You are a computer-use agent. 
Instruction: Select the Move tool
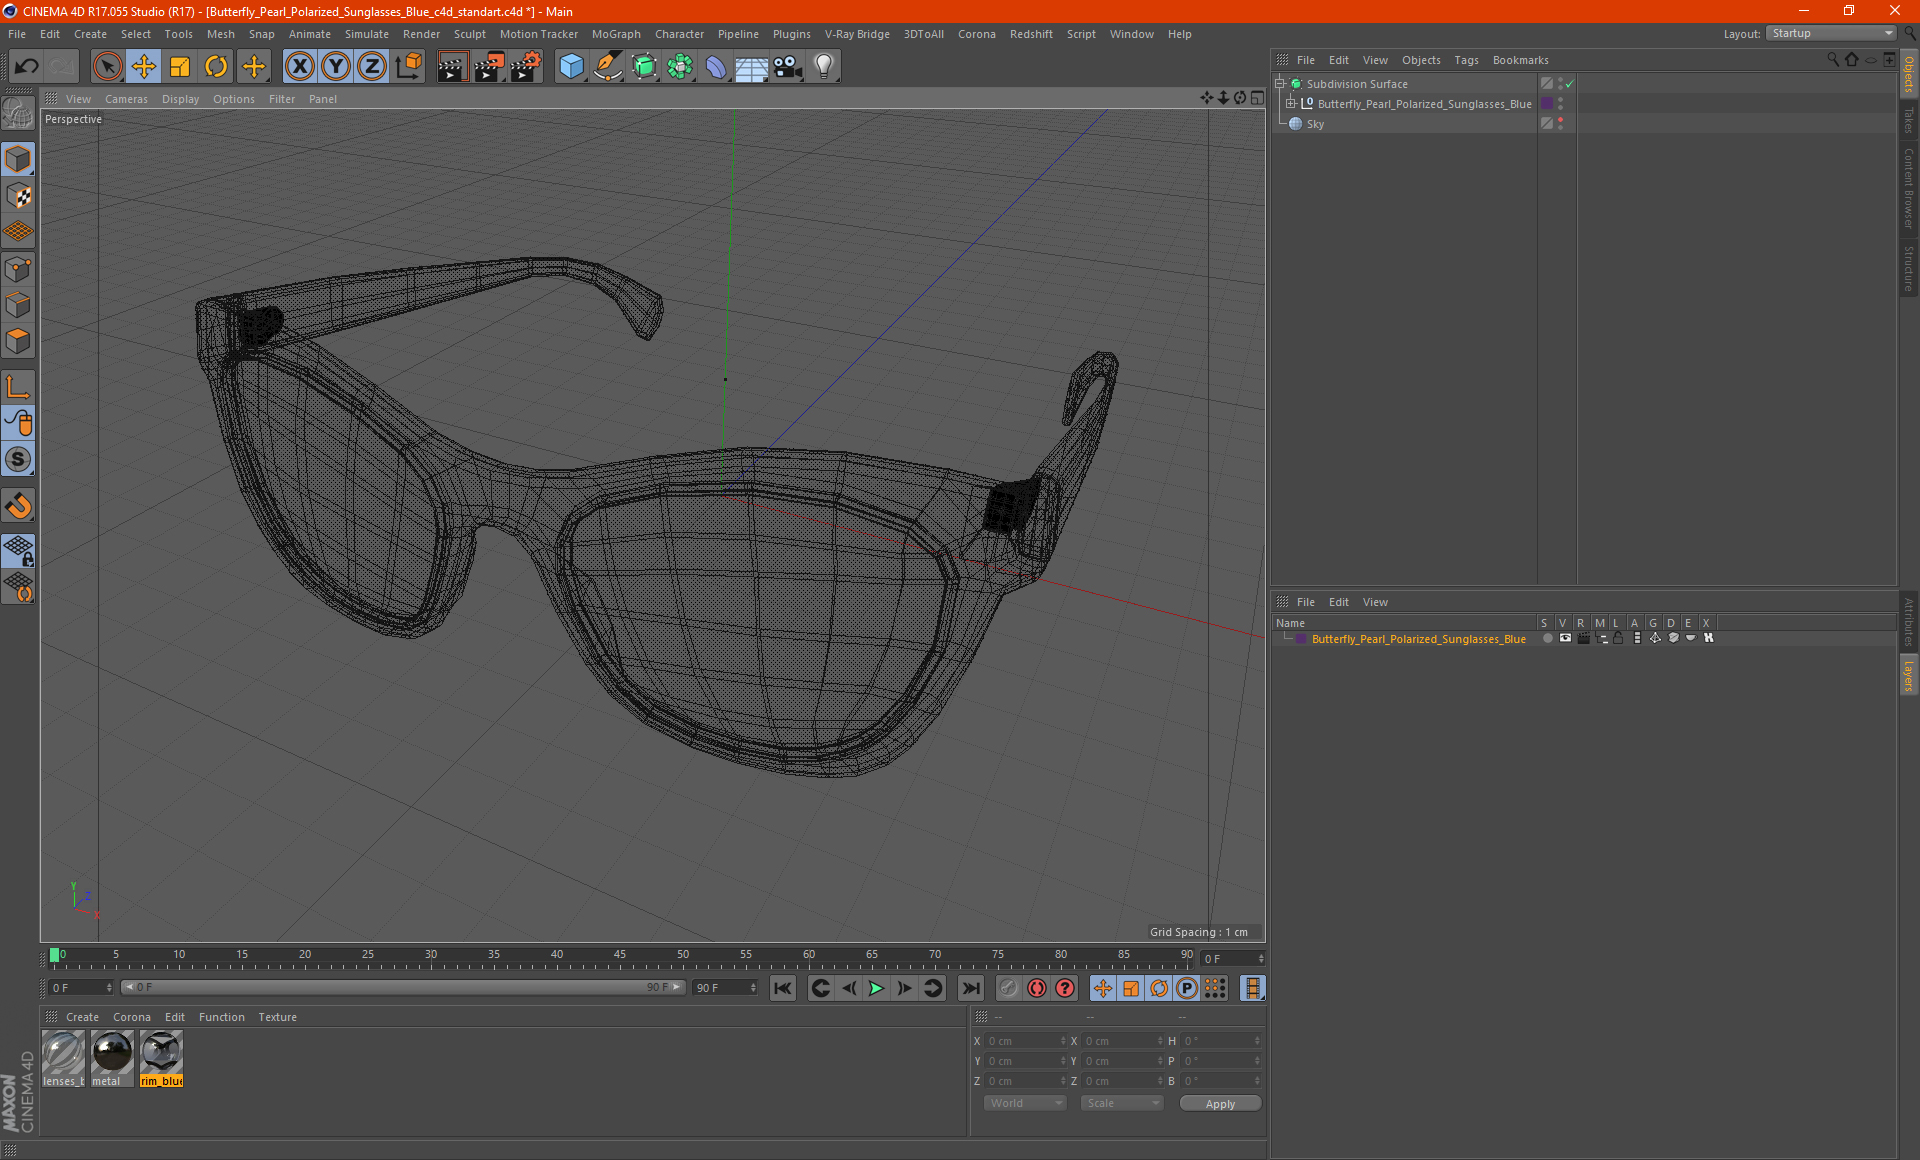(x=144, y=66)
